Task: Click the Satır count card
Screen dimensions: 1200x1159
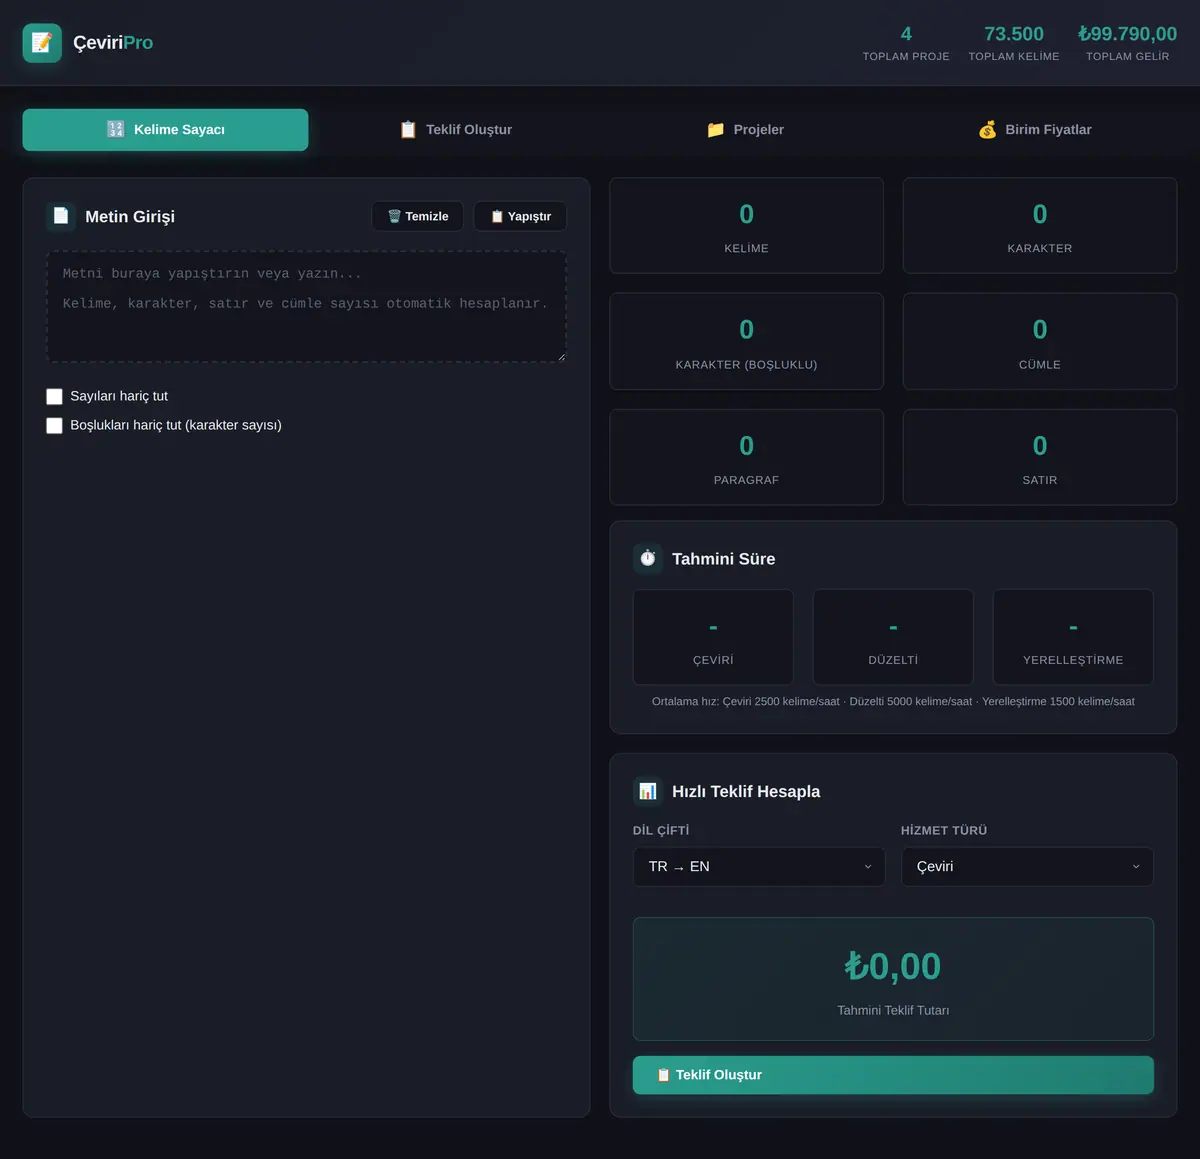Action: pyautogui.click(x=1040, y=457)
